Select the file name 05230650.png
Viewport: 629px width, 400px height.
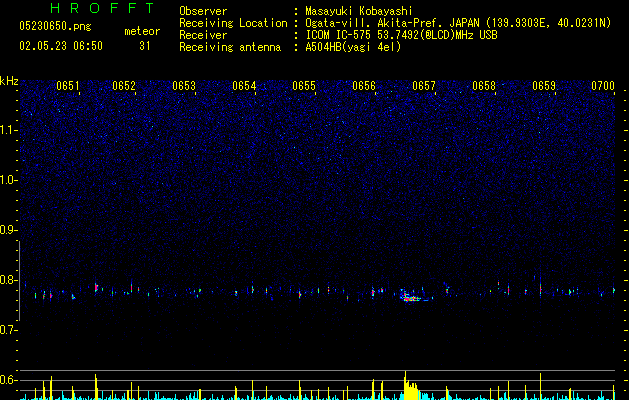55,27
